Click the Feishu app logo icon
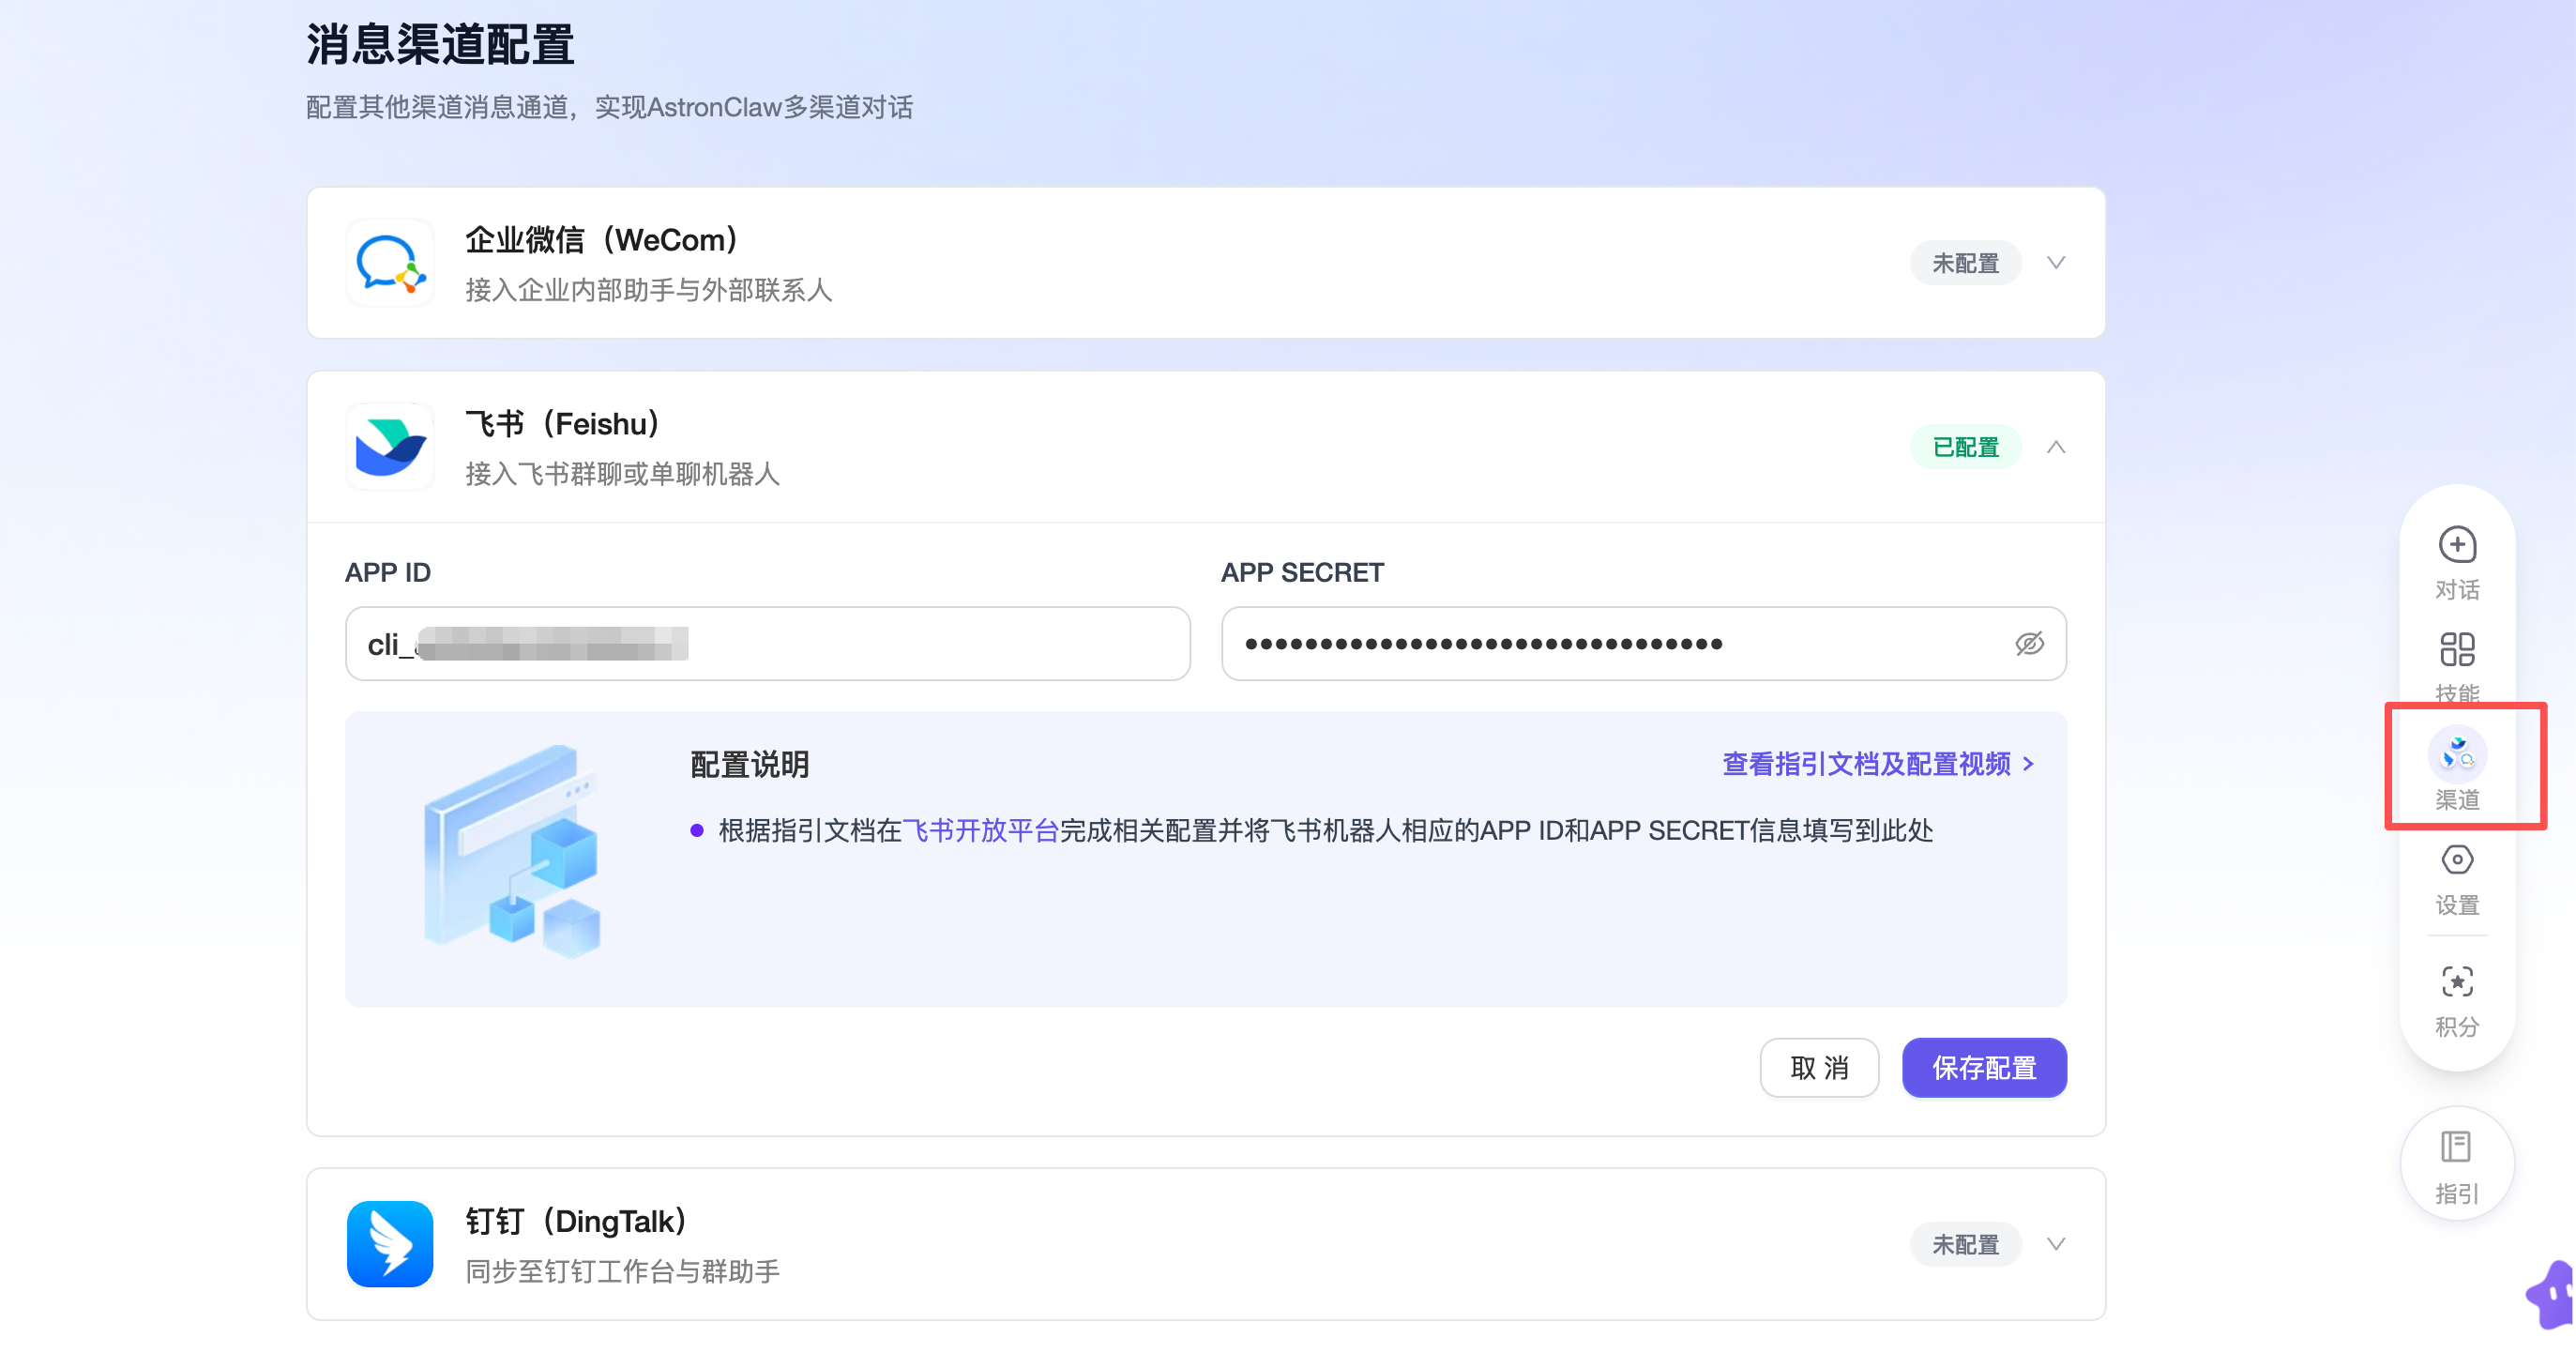The image size is (2576, 1368). [x=390, y=446]
